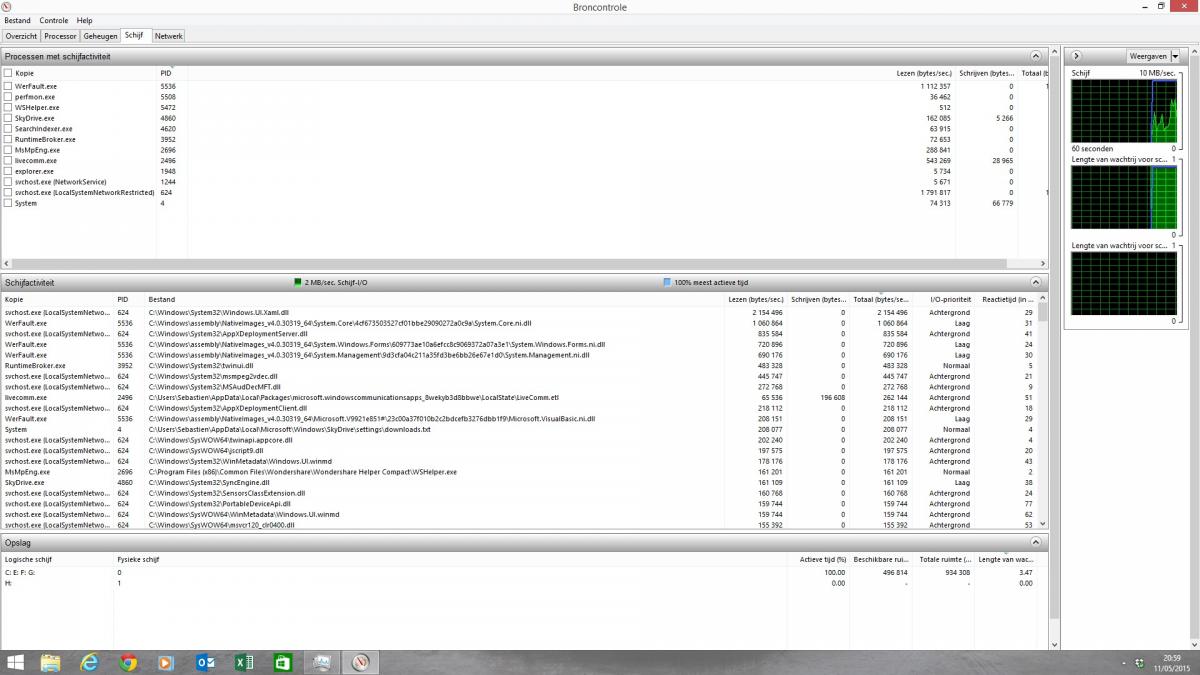Launch Internet Explorer from the taskbar
This screenshot has width=1200, height=675.
pos(89,662)
